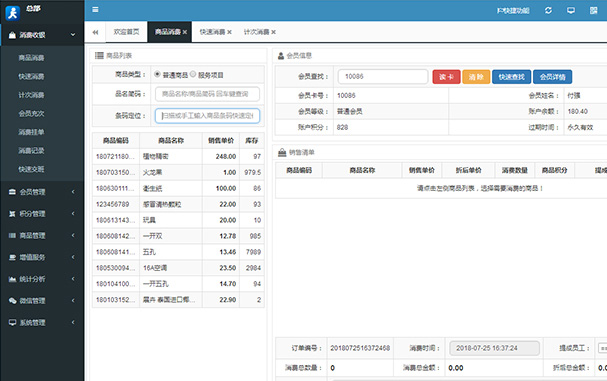Click the 品名简码 search input field
The width and height of the screenshot is (607, 381).
coord(207,94)
